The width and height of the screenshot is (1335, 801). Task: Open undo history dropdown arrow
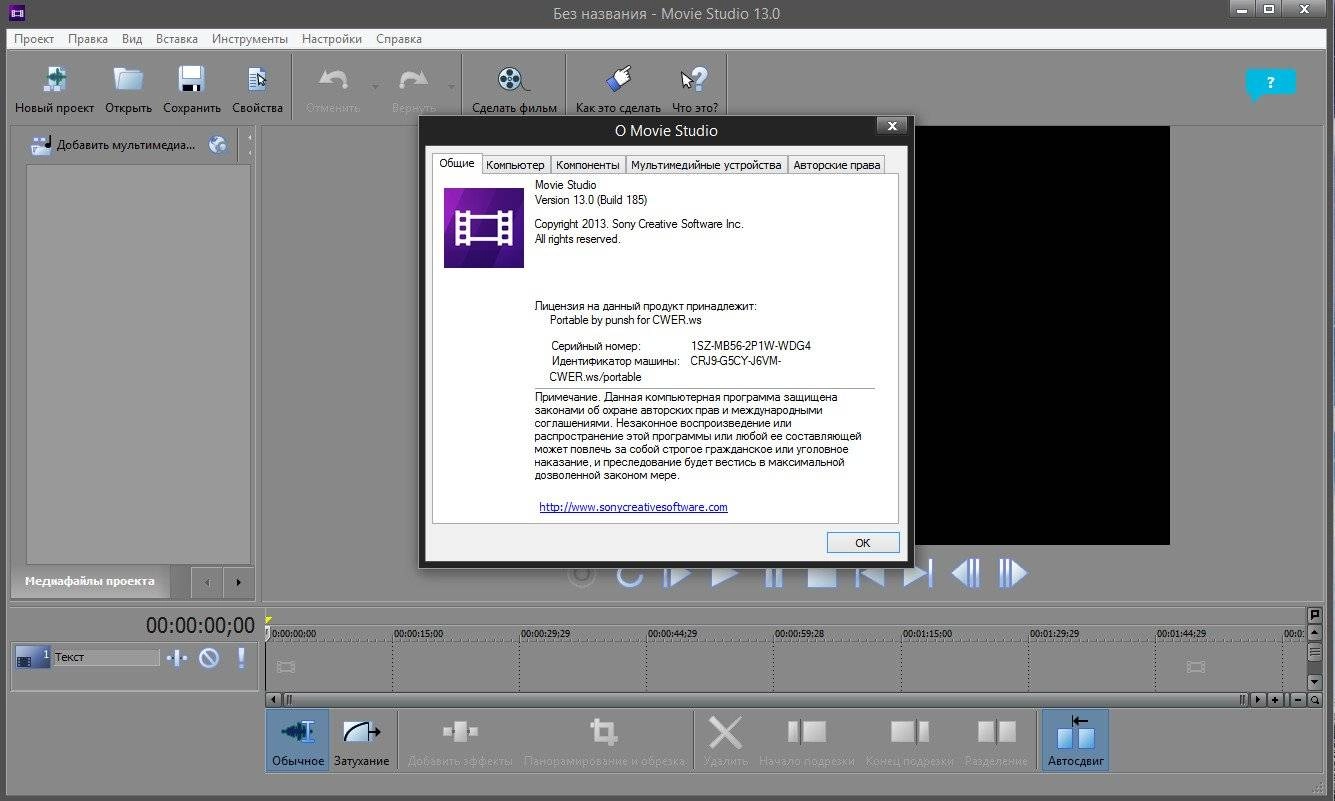coord(375,86)
